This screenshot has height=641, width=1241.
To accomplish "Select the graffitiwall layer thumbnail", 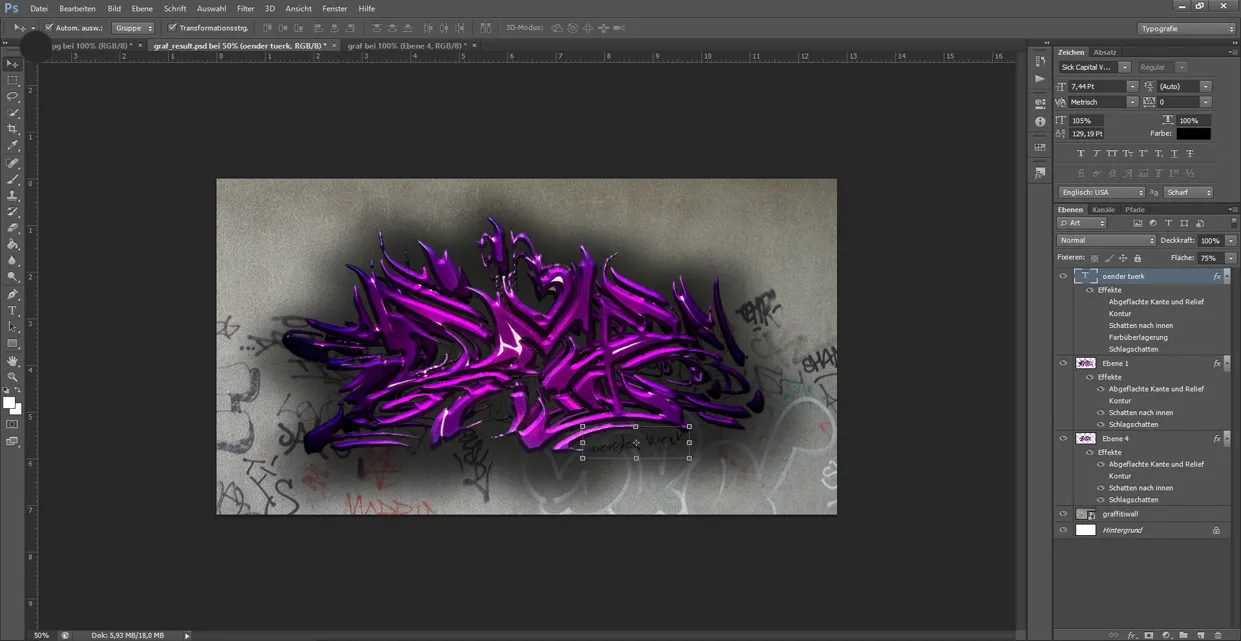I will 1086,514.
